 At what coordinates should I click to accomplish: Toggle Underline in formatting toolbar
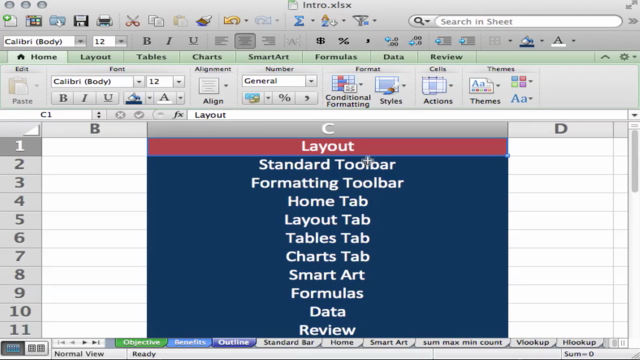[193, 41]
